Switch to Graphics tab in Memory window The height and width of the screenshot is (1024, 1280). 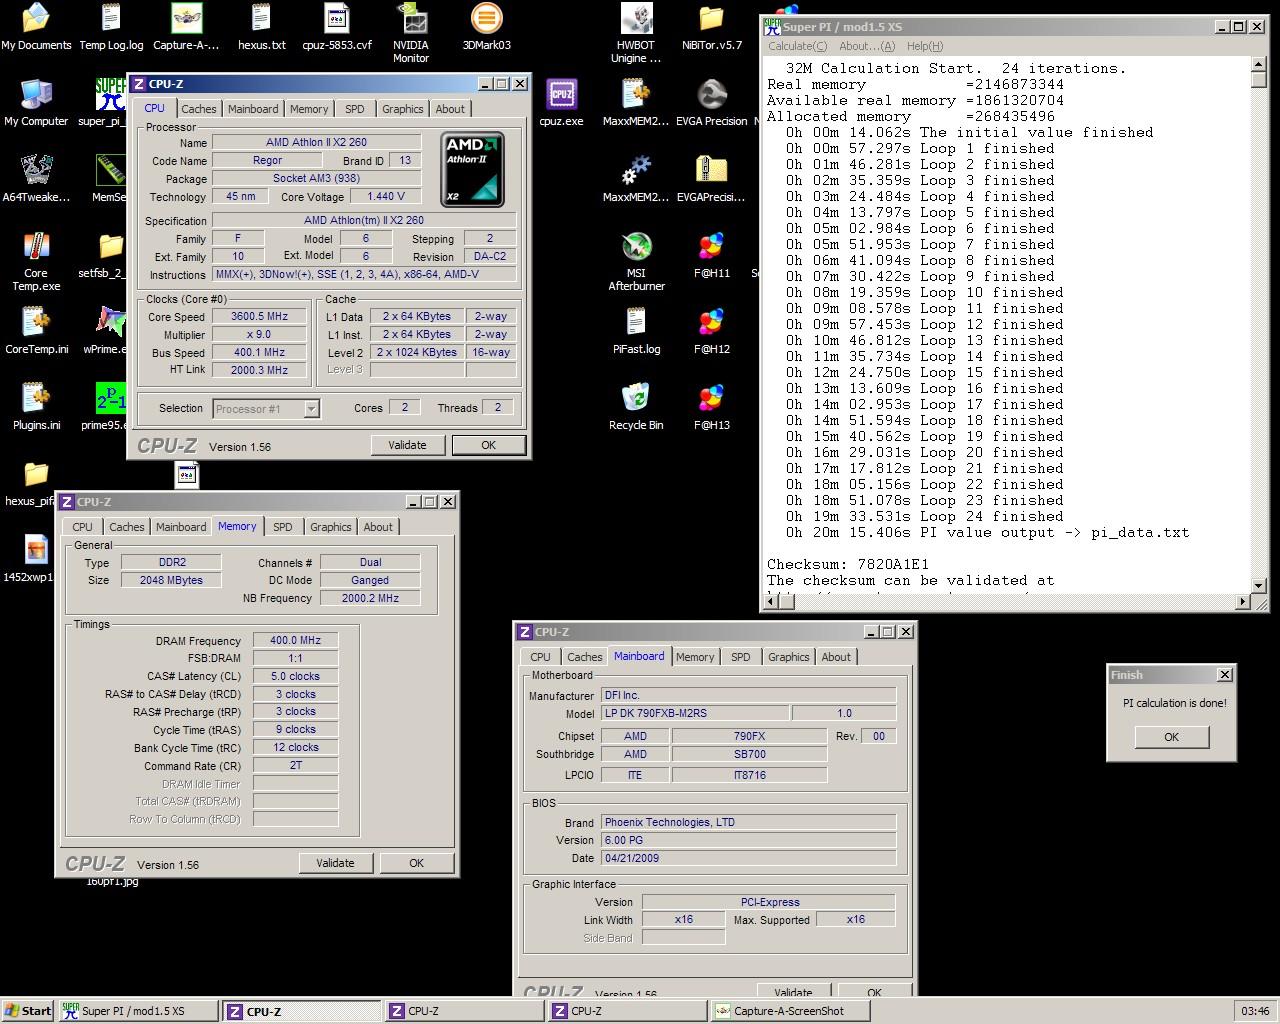pyautogui.click(x=330, y=527)
